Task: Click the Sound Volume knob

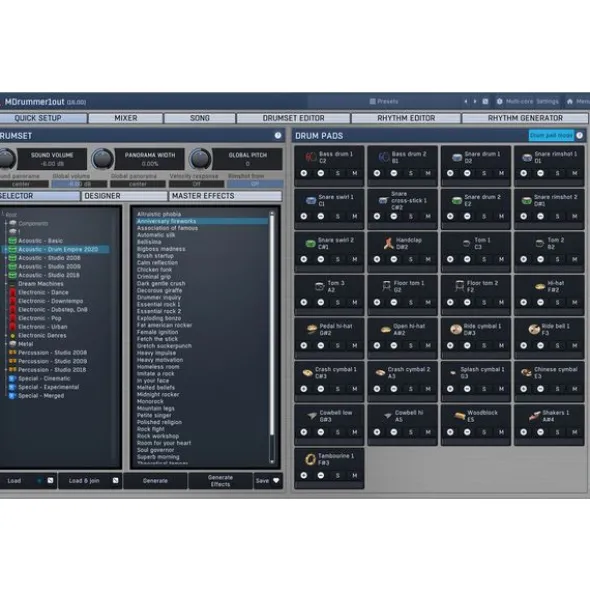Action: [x=6, y=159]
